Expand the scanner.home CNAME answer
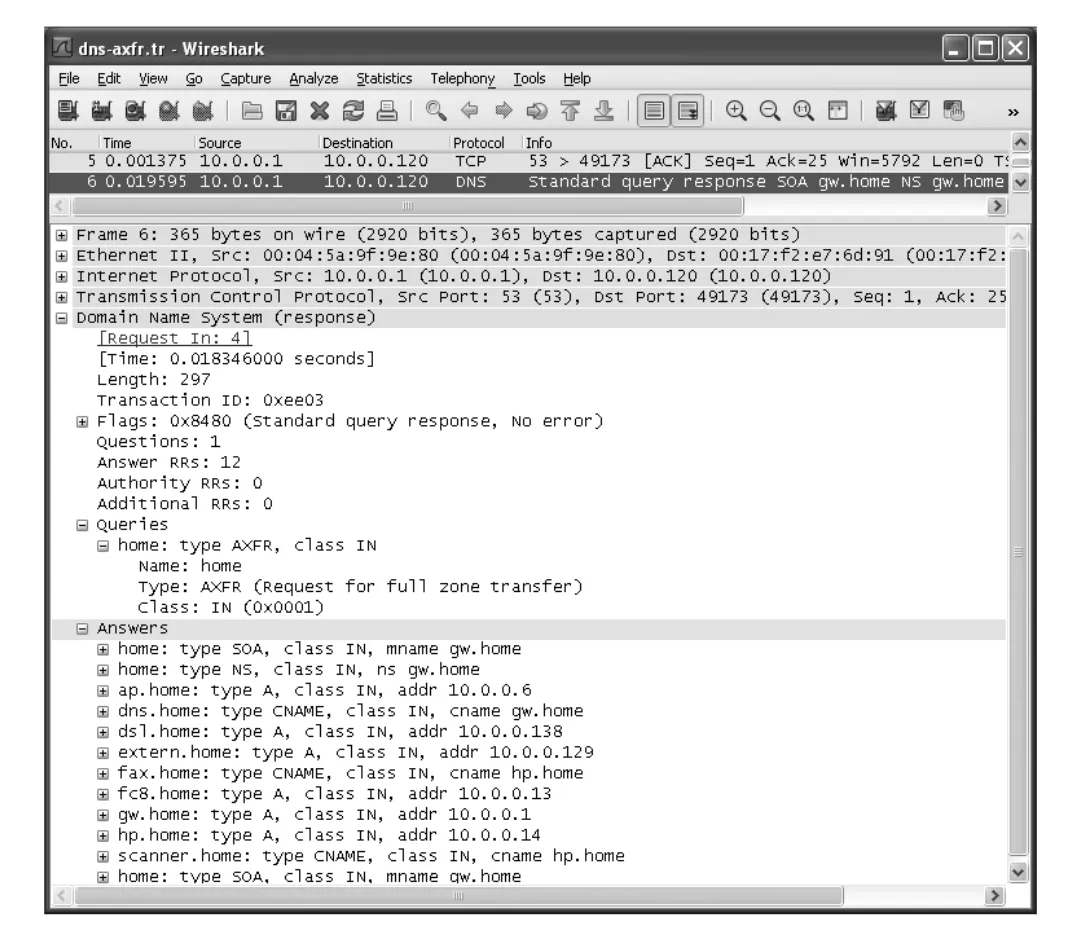The width and height of the screenshot is (1081, 931). click(x=103, y=856)
